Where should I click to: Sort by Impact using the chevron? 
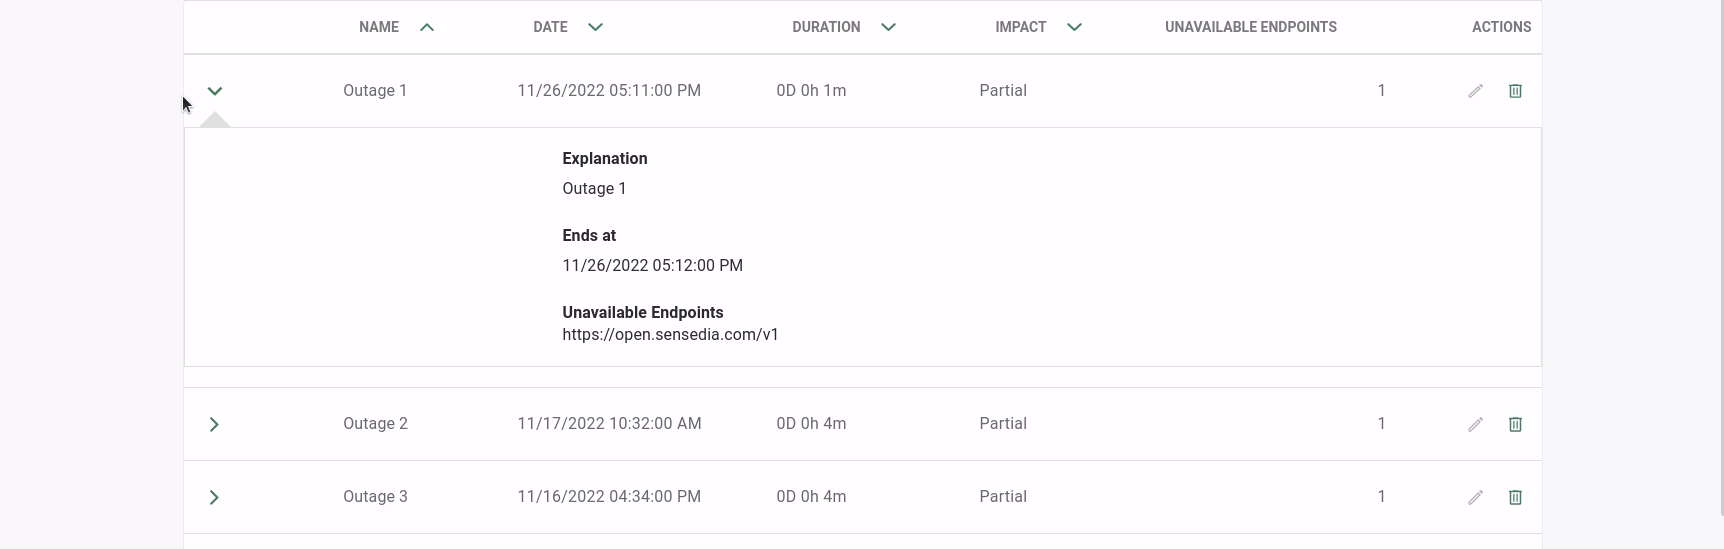coord(1074,27)
